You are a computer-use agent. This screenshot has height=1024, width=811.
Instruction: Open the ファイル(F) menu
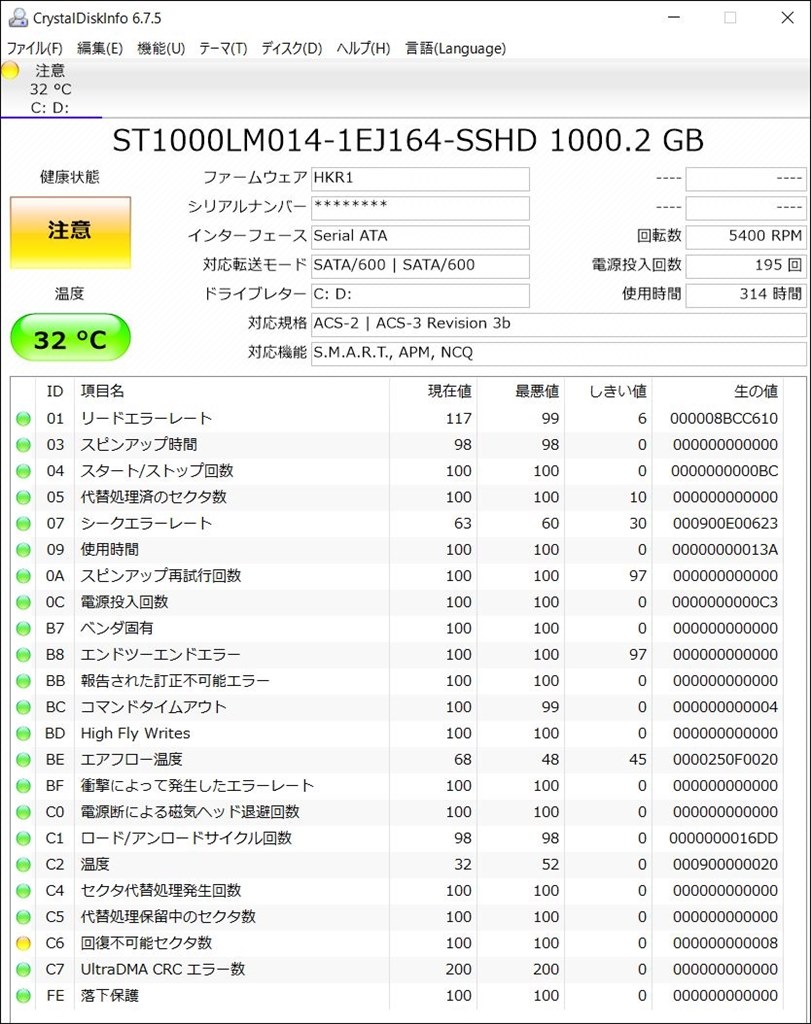tap(35, 48)
